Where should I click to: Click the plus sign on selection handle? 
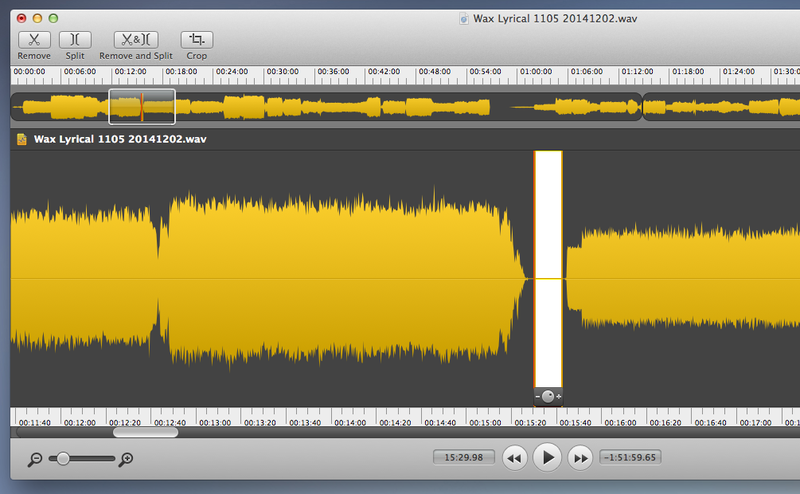[558, 397]
